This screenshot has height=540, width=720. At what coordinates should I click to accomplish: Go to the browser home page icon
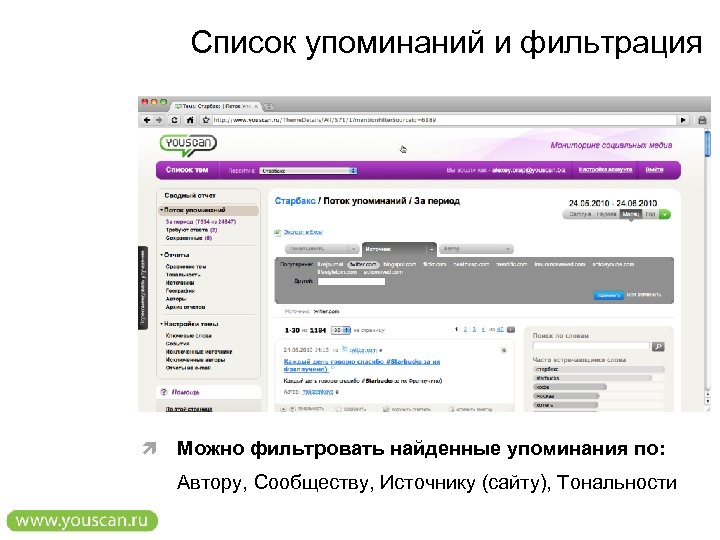pos(190,120)
